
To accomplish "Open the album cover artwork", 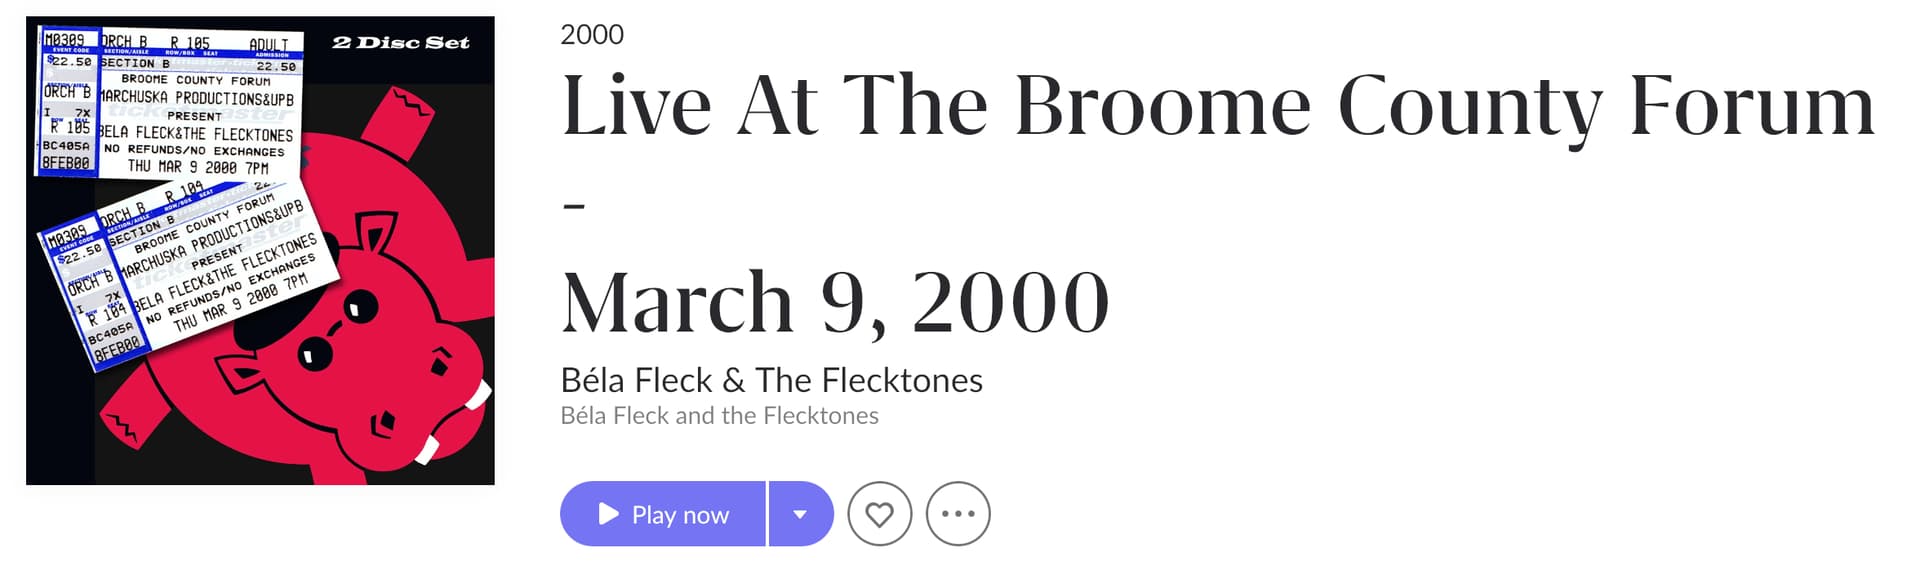I will click(x=260, y=250).
